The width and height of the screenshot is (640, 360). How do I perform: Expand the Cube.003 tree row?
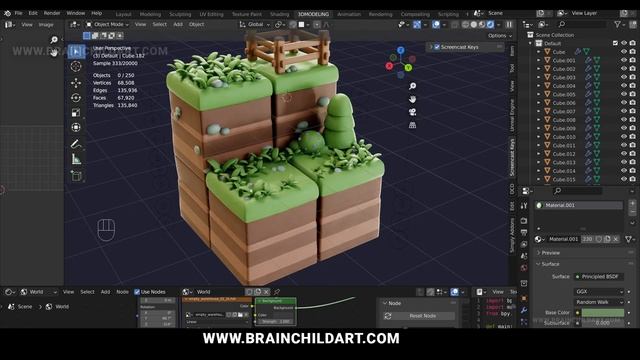[538, 78]
